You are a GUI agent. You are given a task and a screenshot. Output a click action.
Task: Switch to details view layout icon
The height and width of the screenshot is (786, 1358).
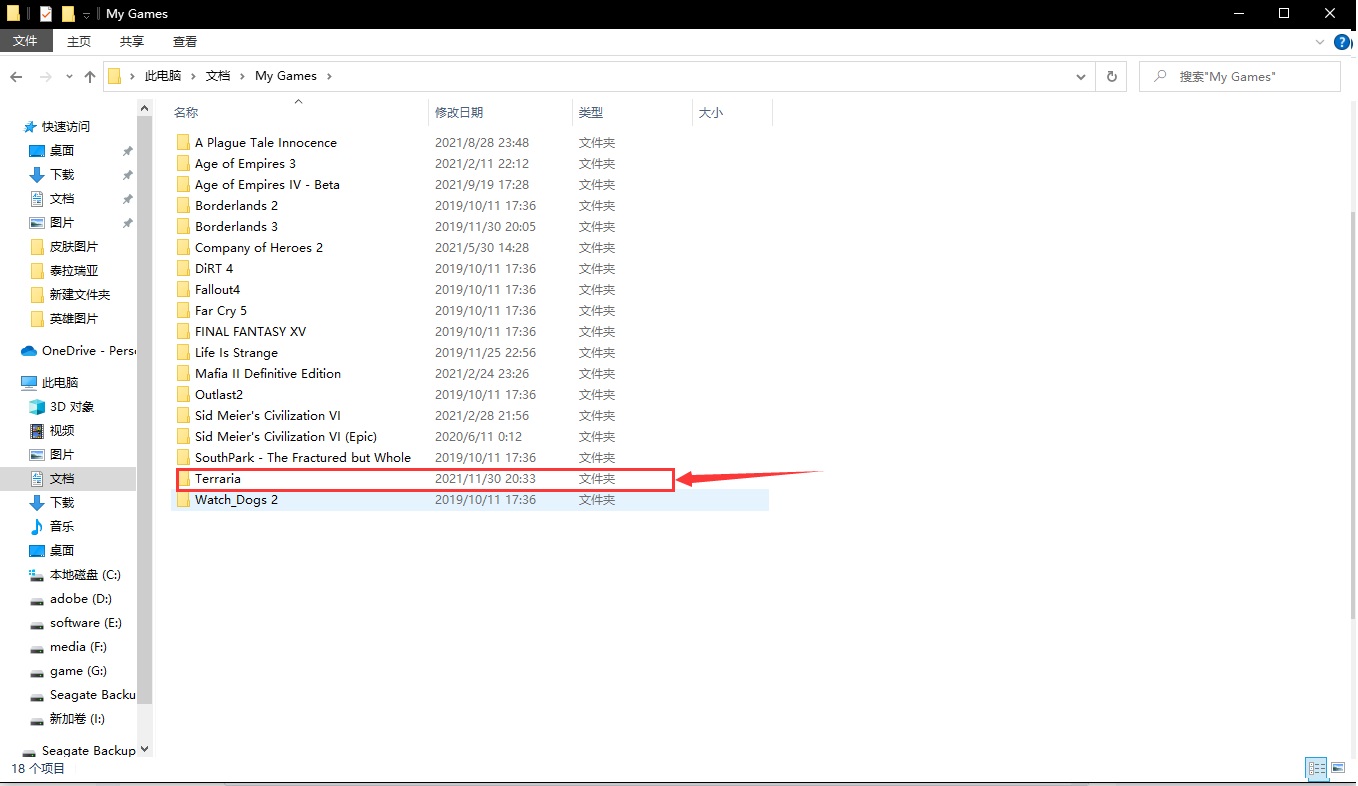pyautogui.click(x=1317, y=768)
